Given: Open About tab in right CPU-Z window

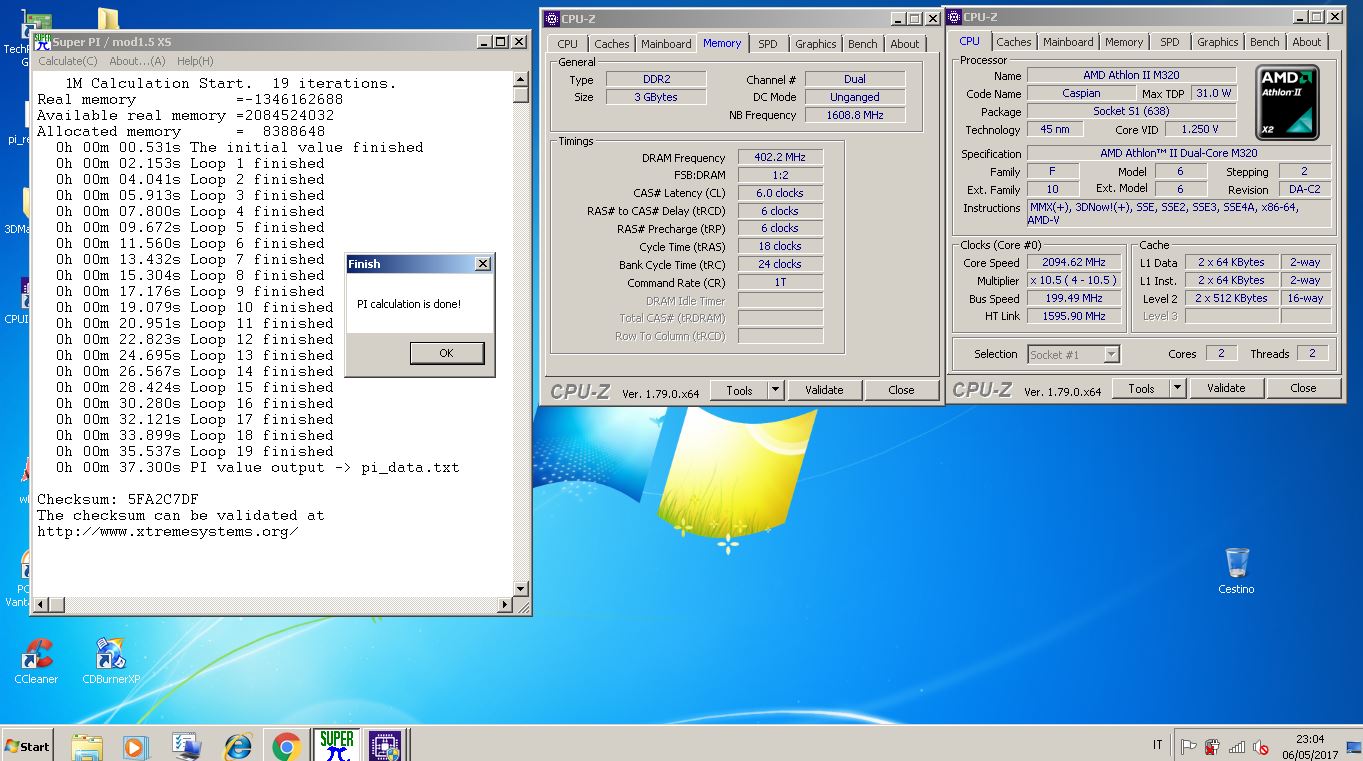Looking at the screenshot, I should pyautogui.click(x=1306, y=42).
